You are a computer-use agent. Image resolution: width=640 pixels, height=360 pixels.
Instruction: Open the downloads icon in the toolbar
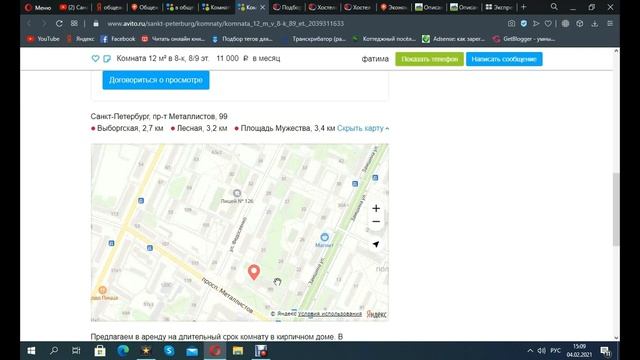595,24
